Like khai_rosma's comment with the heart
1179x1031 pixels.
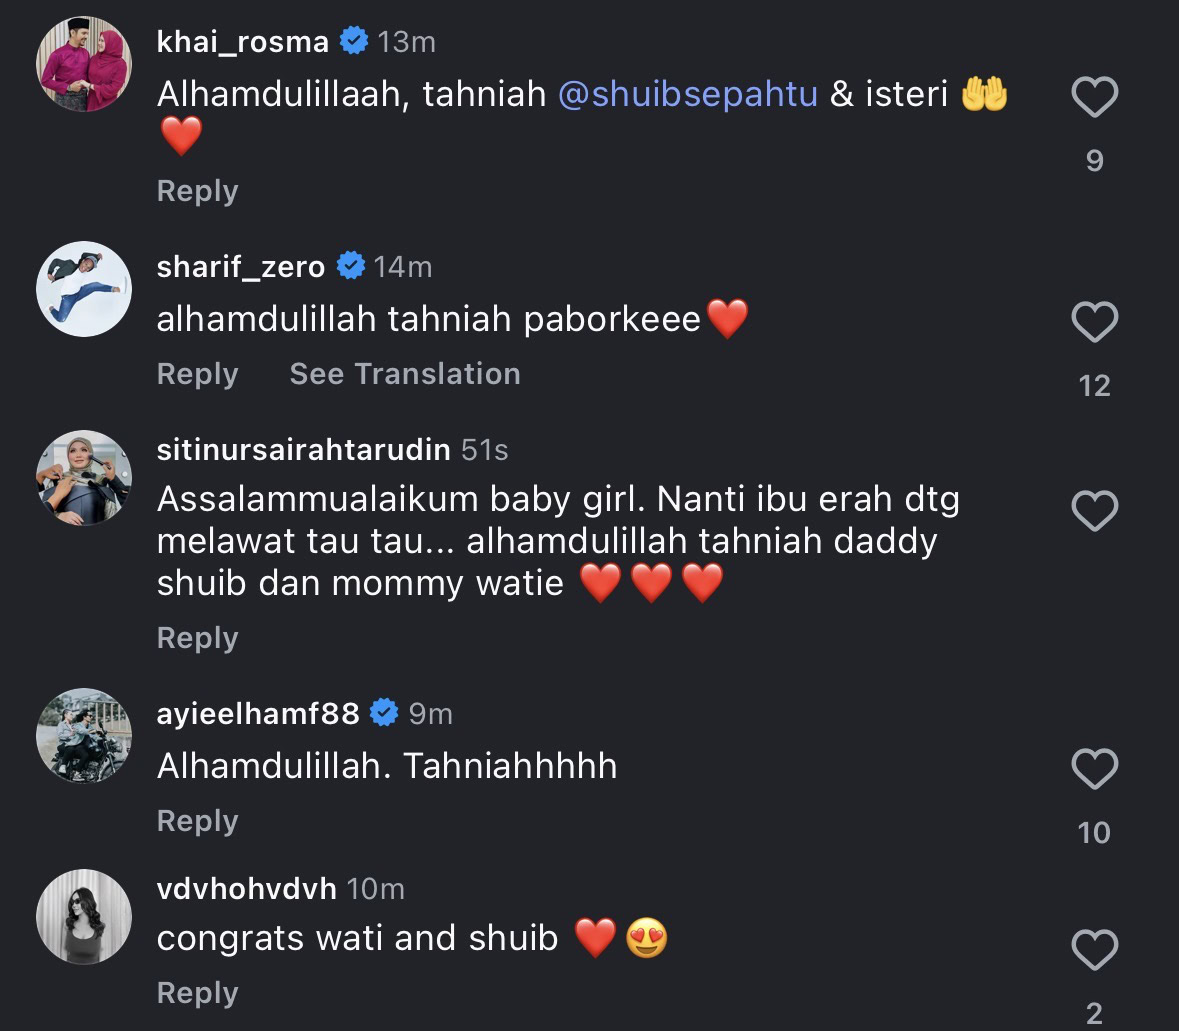tap(1094, 99)
